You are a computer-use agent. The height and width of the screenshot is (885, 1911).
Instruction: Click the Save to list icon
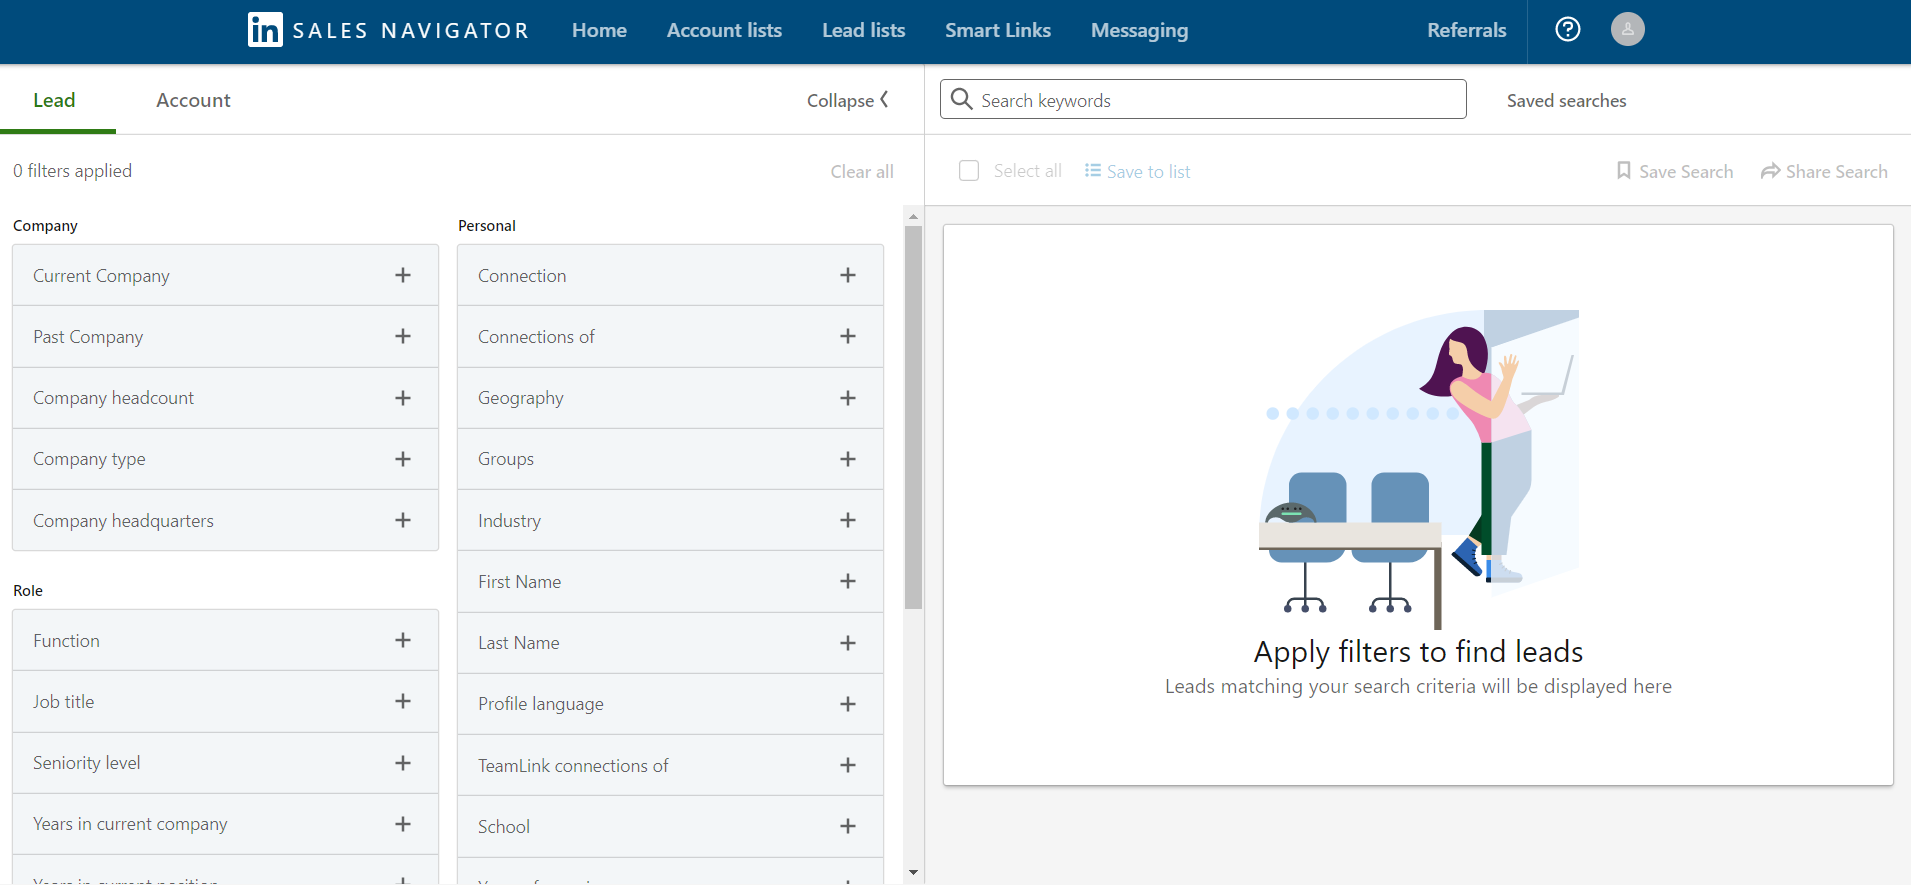[x=1092, y=171]
